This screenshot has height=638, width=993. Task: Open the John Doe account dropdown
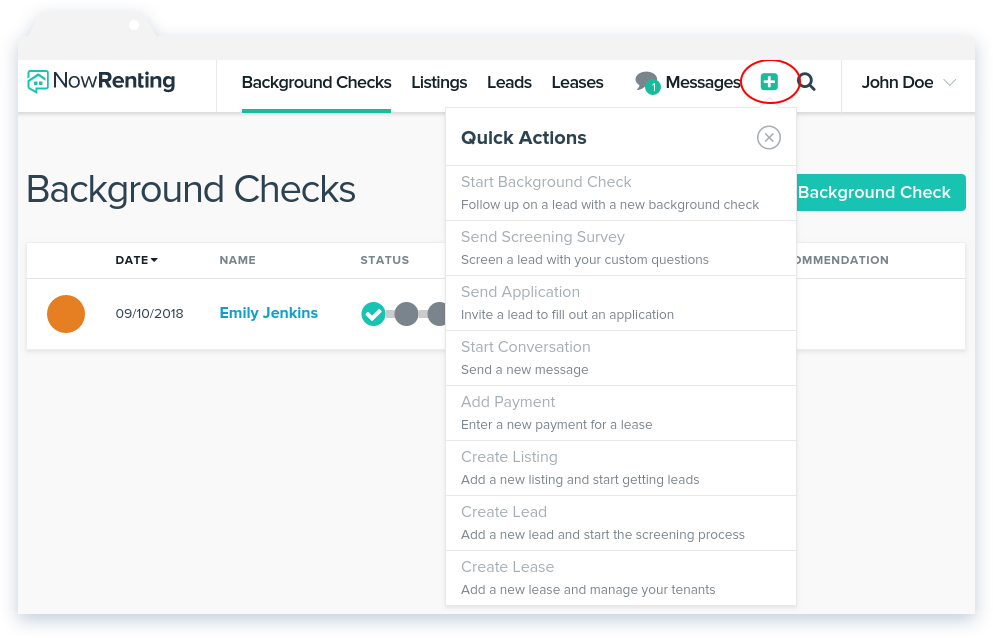pyautogui.click(x=908, y=82)
